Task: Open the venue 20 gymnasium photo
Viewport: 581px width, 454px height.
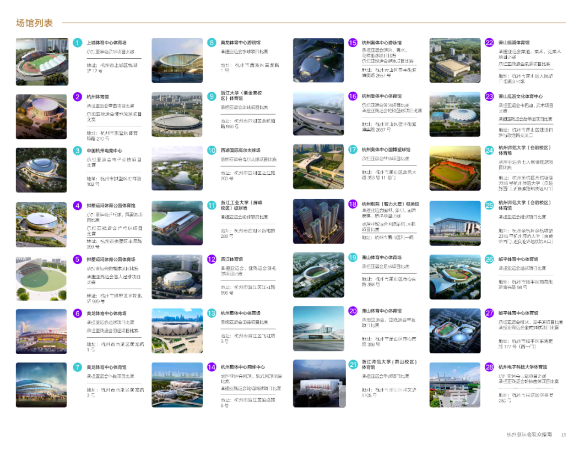Action: click(319, 328)
